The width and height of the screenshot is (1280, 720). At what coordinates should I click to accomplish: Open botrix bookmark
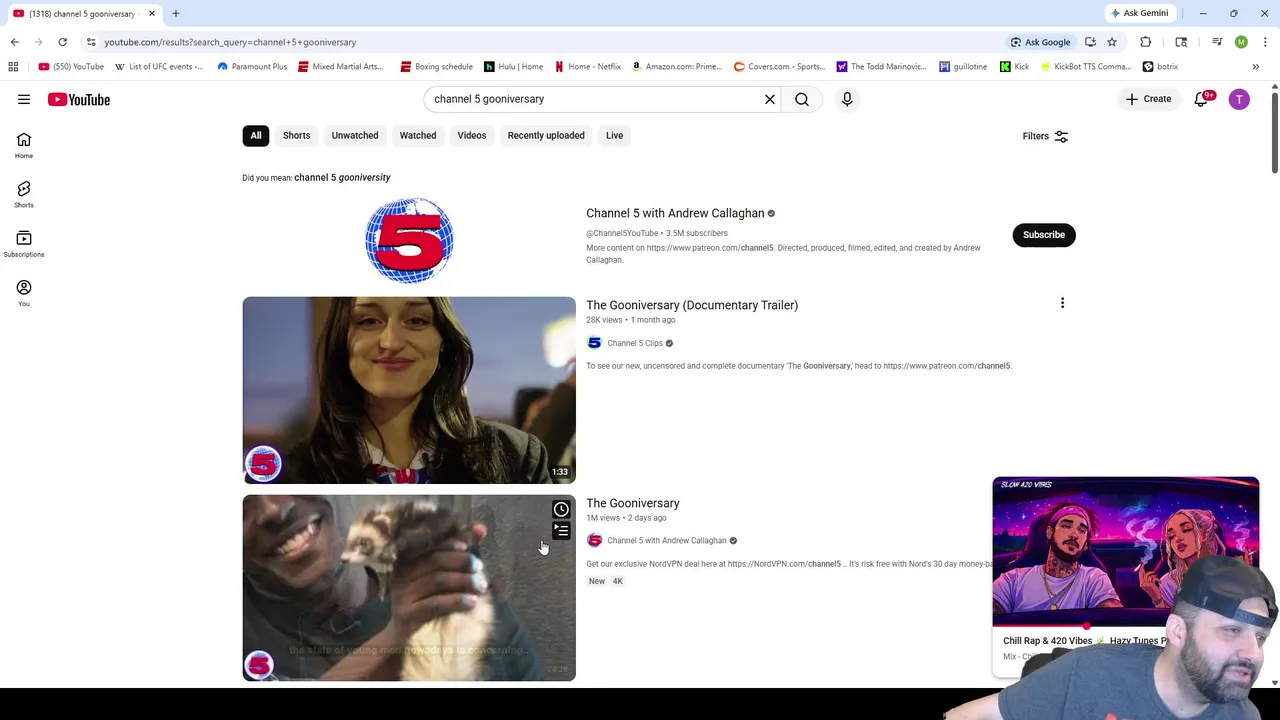point(1160,67)
